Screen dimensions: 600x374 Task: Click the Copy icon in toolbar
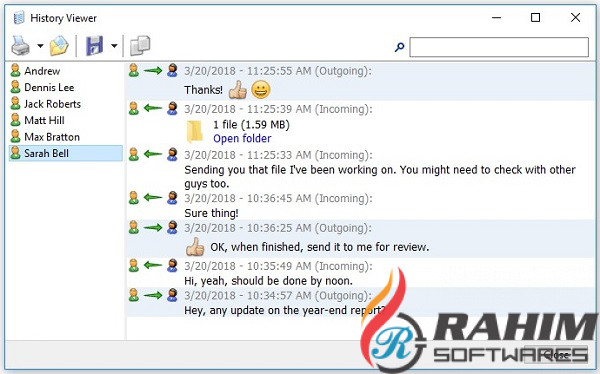click(140, 46)
